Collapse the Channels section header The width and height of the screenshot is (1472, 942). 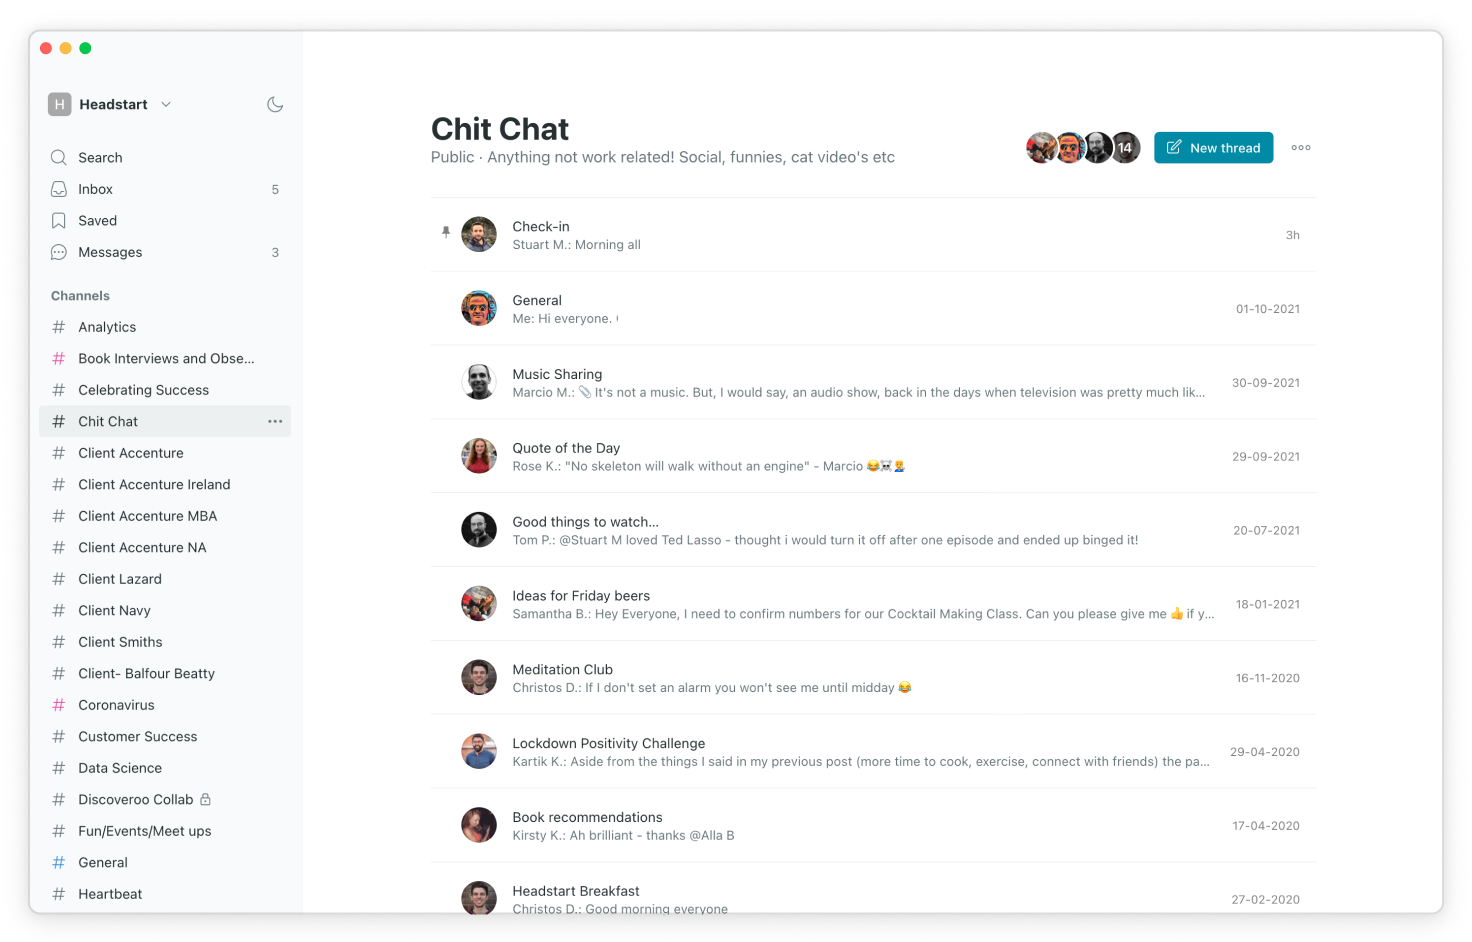point(80,296)
